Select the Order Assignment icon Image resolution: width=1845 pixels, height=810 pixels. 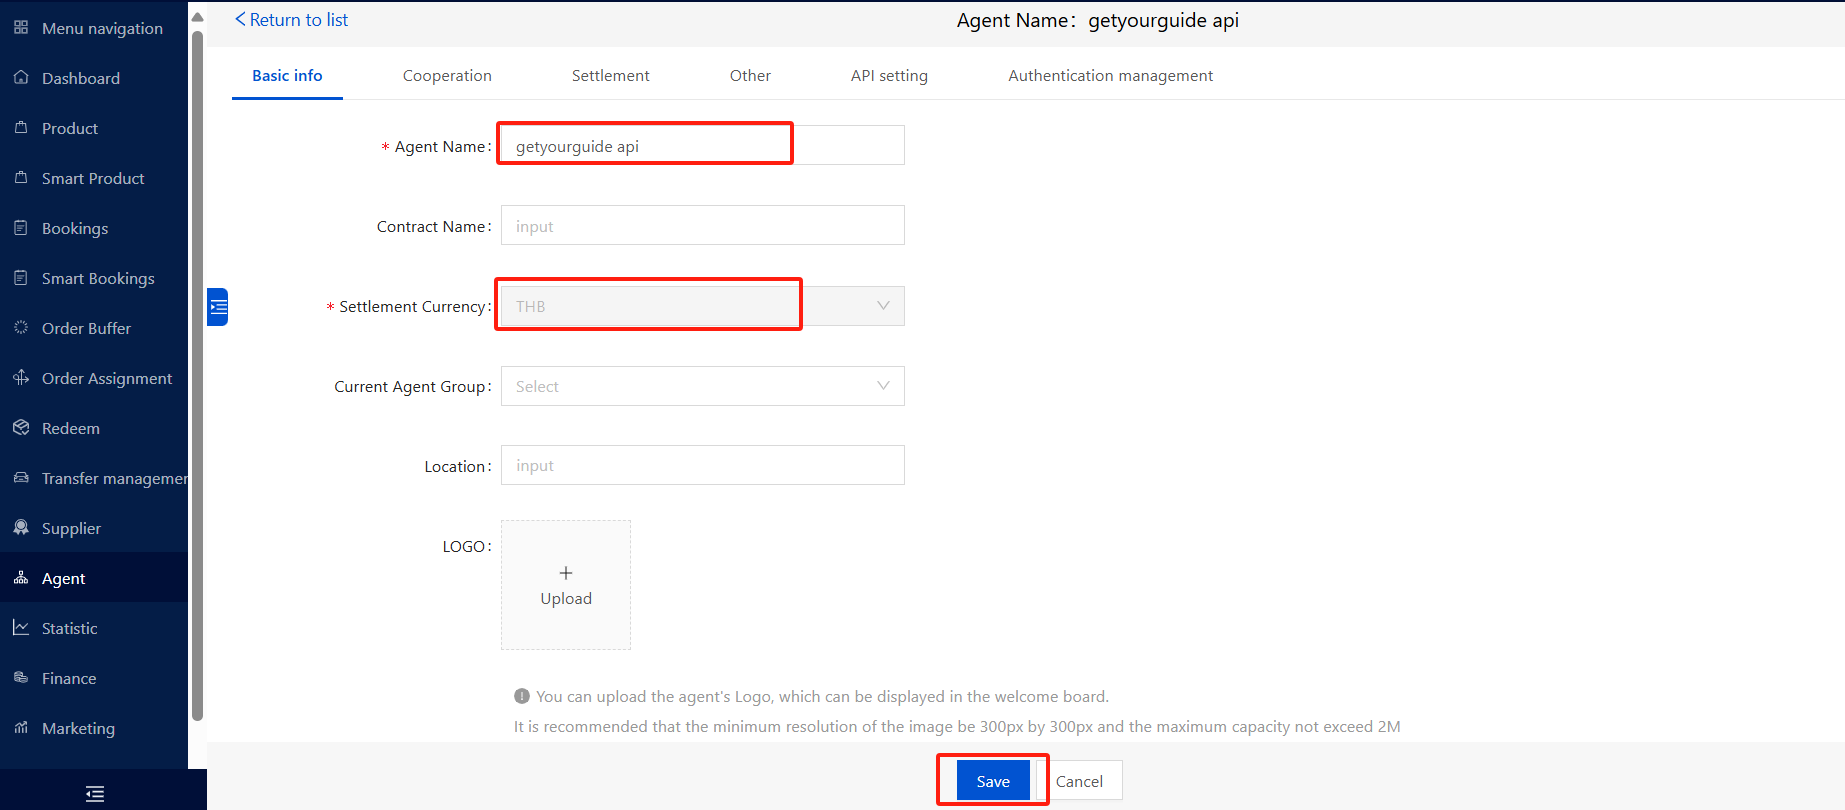pos(21,378)
